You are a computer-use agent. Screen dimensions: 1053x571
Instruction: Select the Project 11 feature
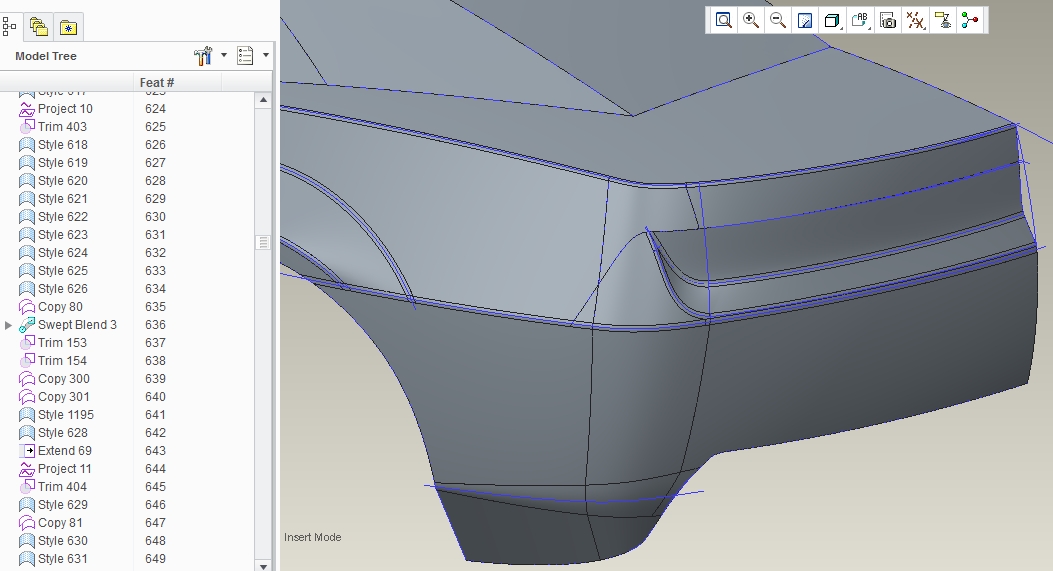pos(64,470)
